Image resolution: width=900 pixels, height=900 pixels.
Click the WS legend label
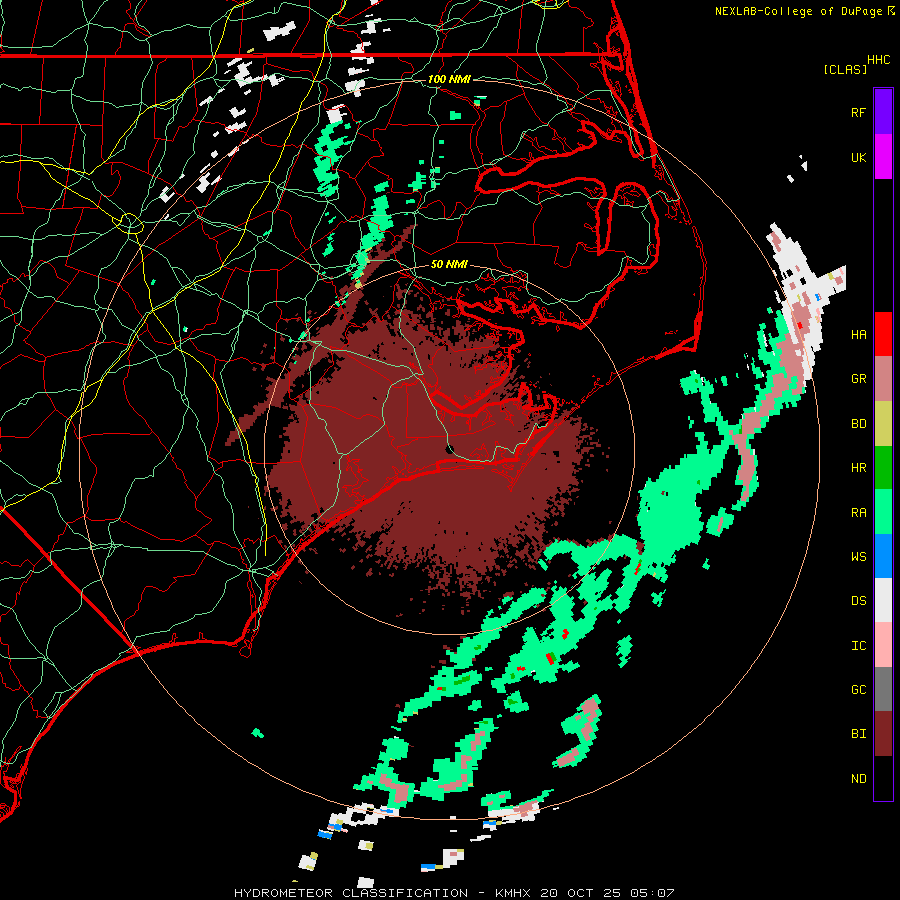[x=858, y=556]
